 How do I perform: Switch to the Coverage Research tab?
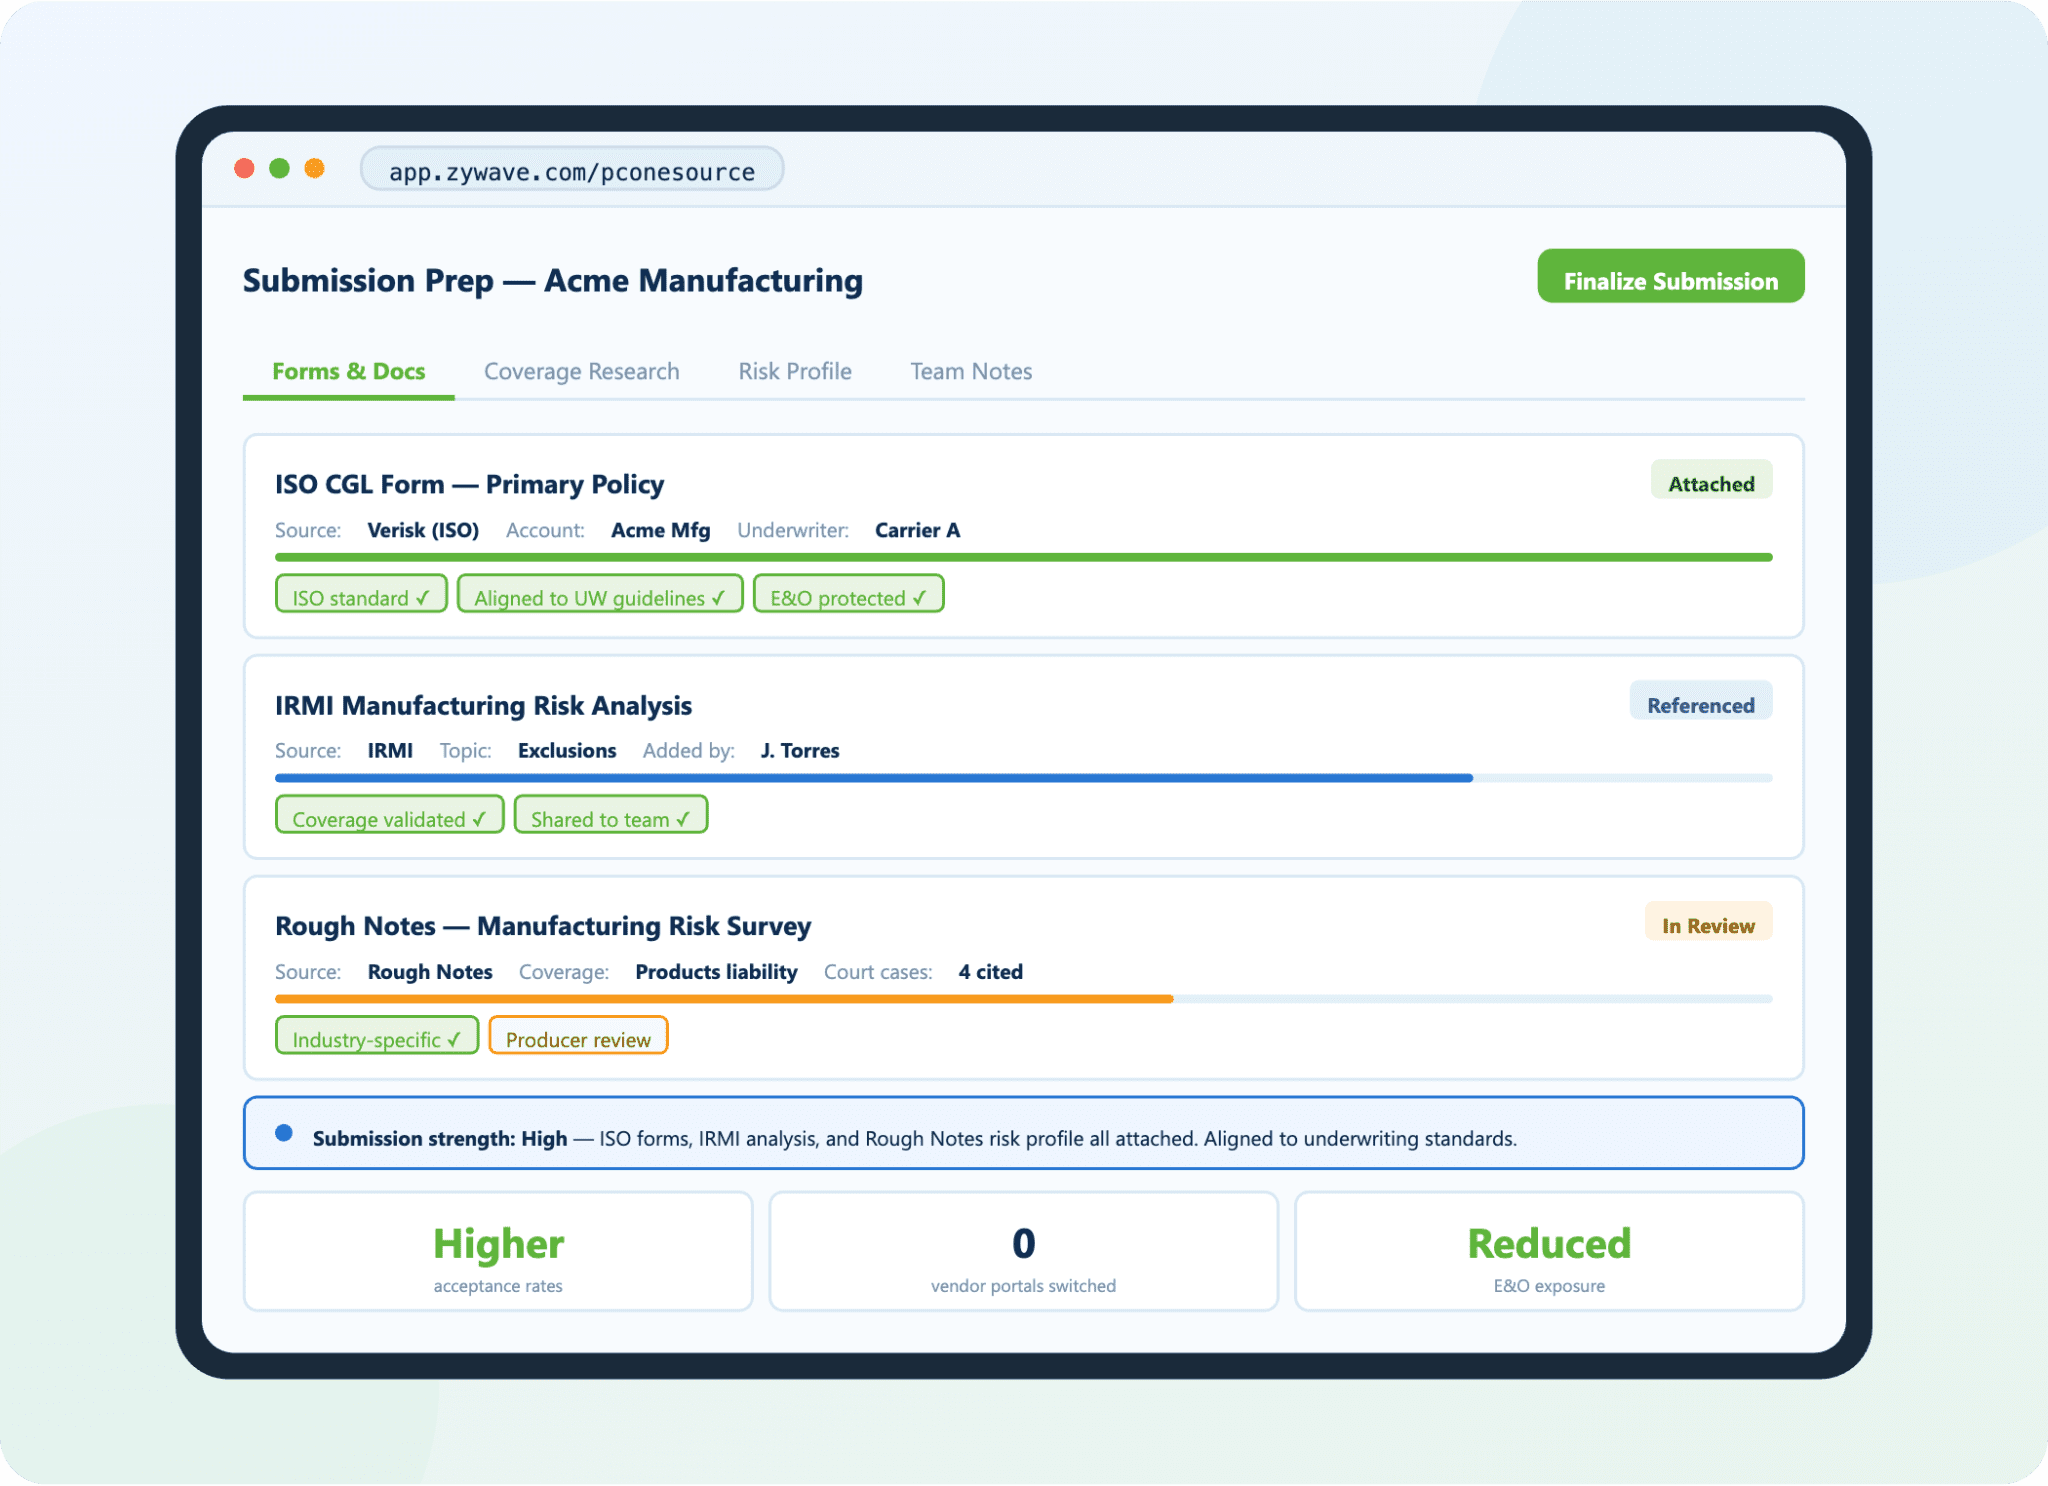(581, 371)
